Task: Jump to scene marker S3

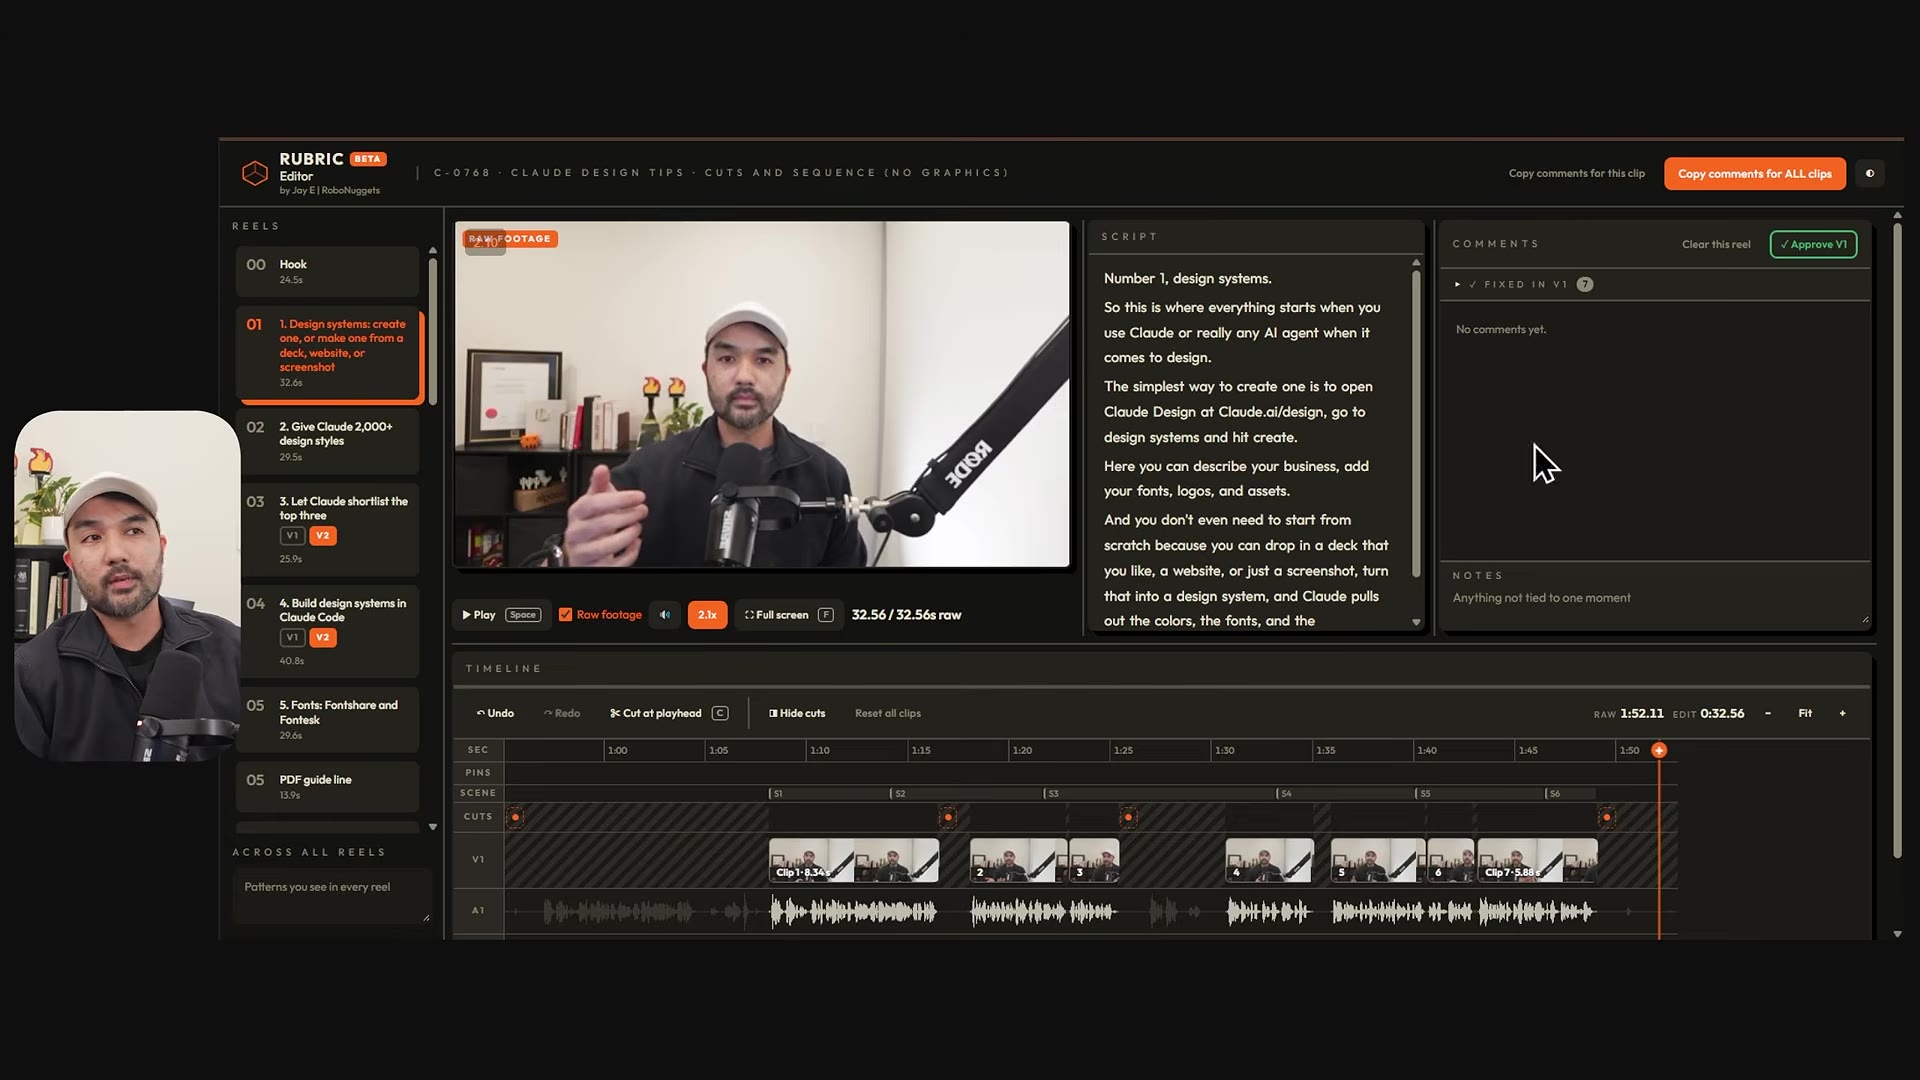Action: [1052, 793]
